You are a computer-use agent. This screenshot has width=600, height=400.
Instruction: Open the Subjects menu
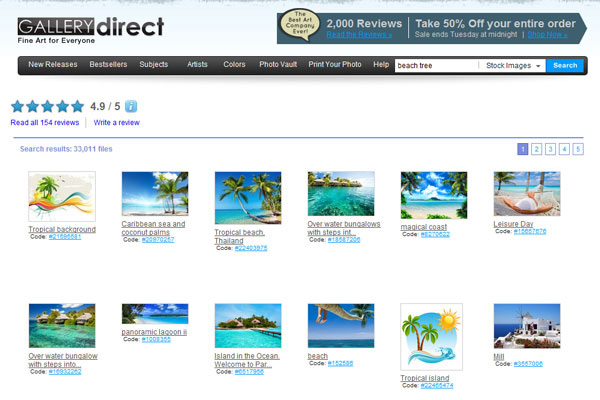pyautogui.click(x=153, y=64)
